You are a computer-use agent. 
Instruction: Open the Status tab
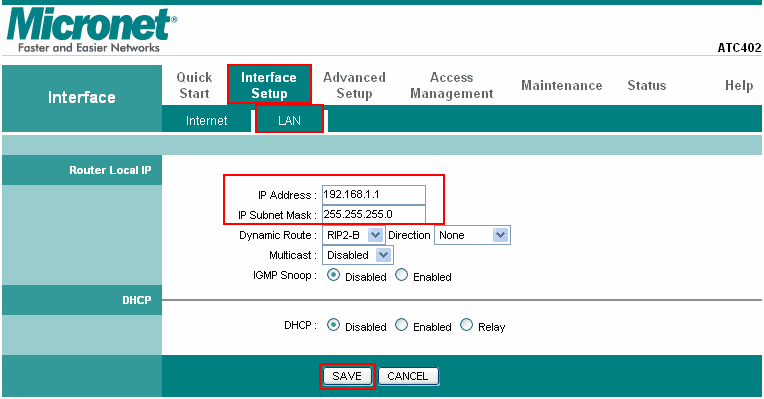click(x=646, y=85)
